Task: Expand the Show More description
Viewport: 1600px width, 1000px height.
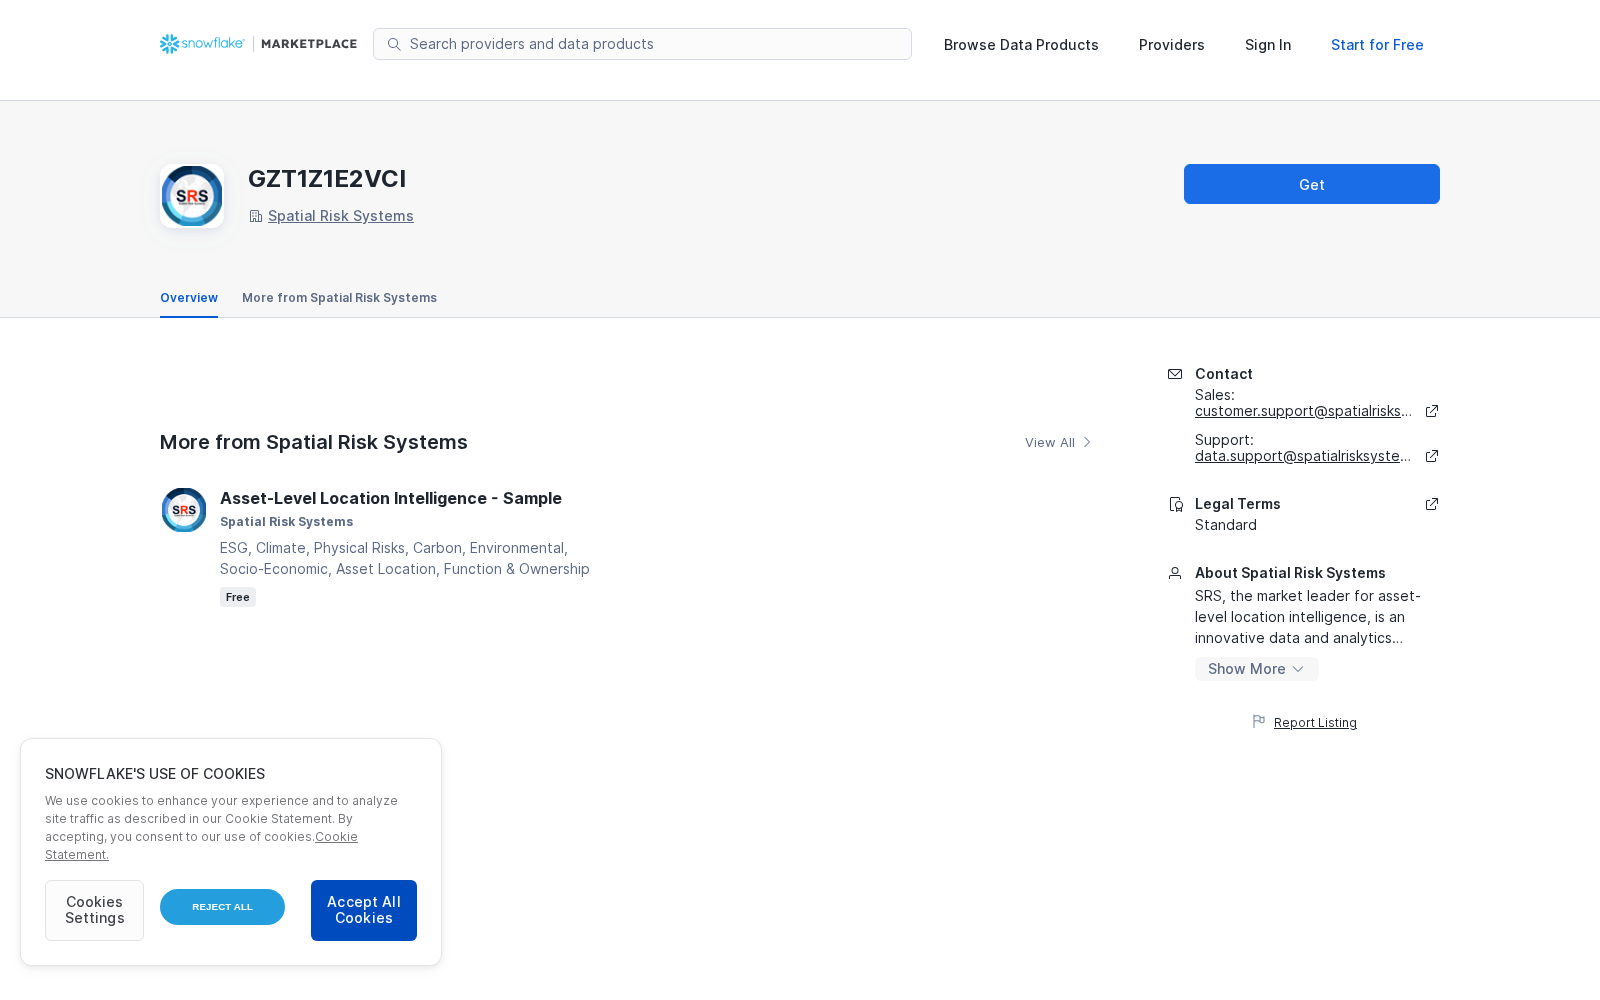Action: pos(1256,669)
